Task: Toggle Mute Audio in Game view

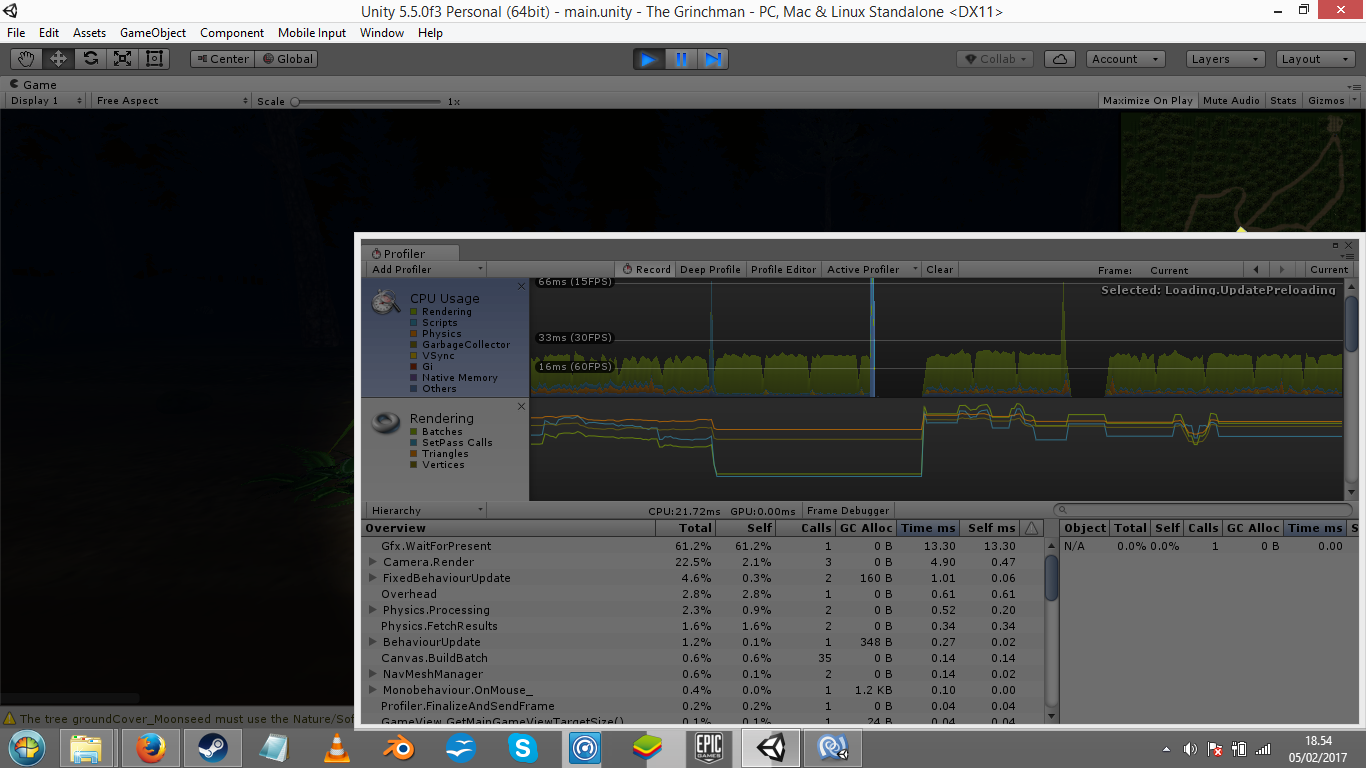Action: click(x=1231, y=101)
